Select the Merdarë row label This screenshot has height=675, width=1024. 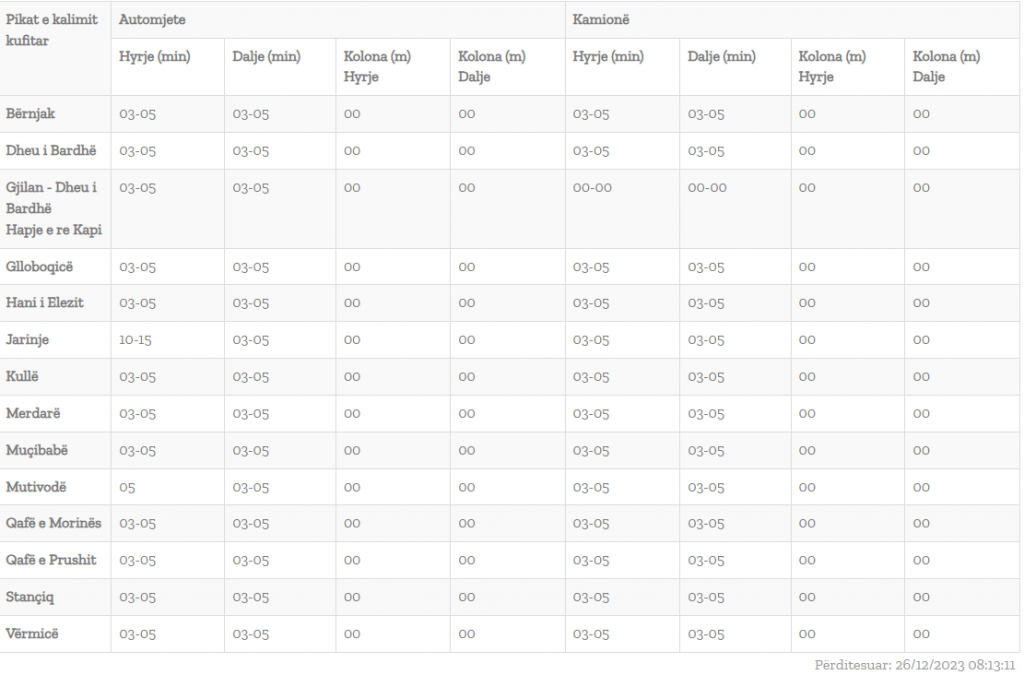33,413
